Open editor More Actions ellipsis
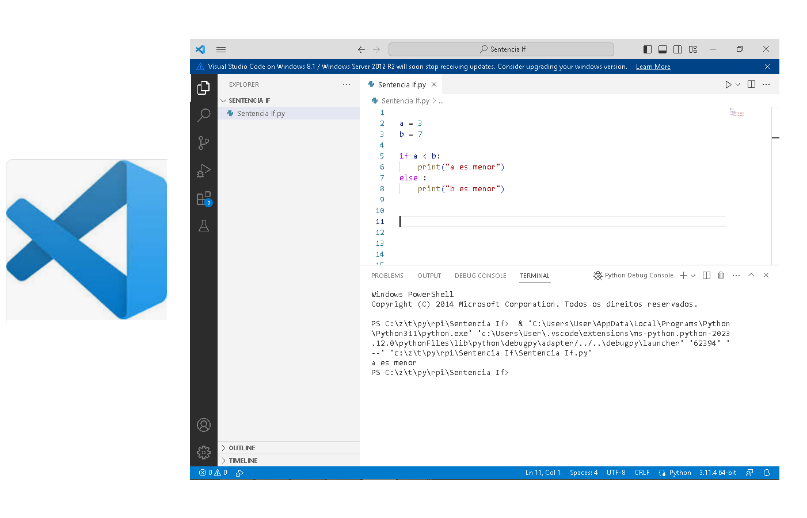 point(766,84)
